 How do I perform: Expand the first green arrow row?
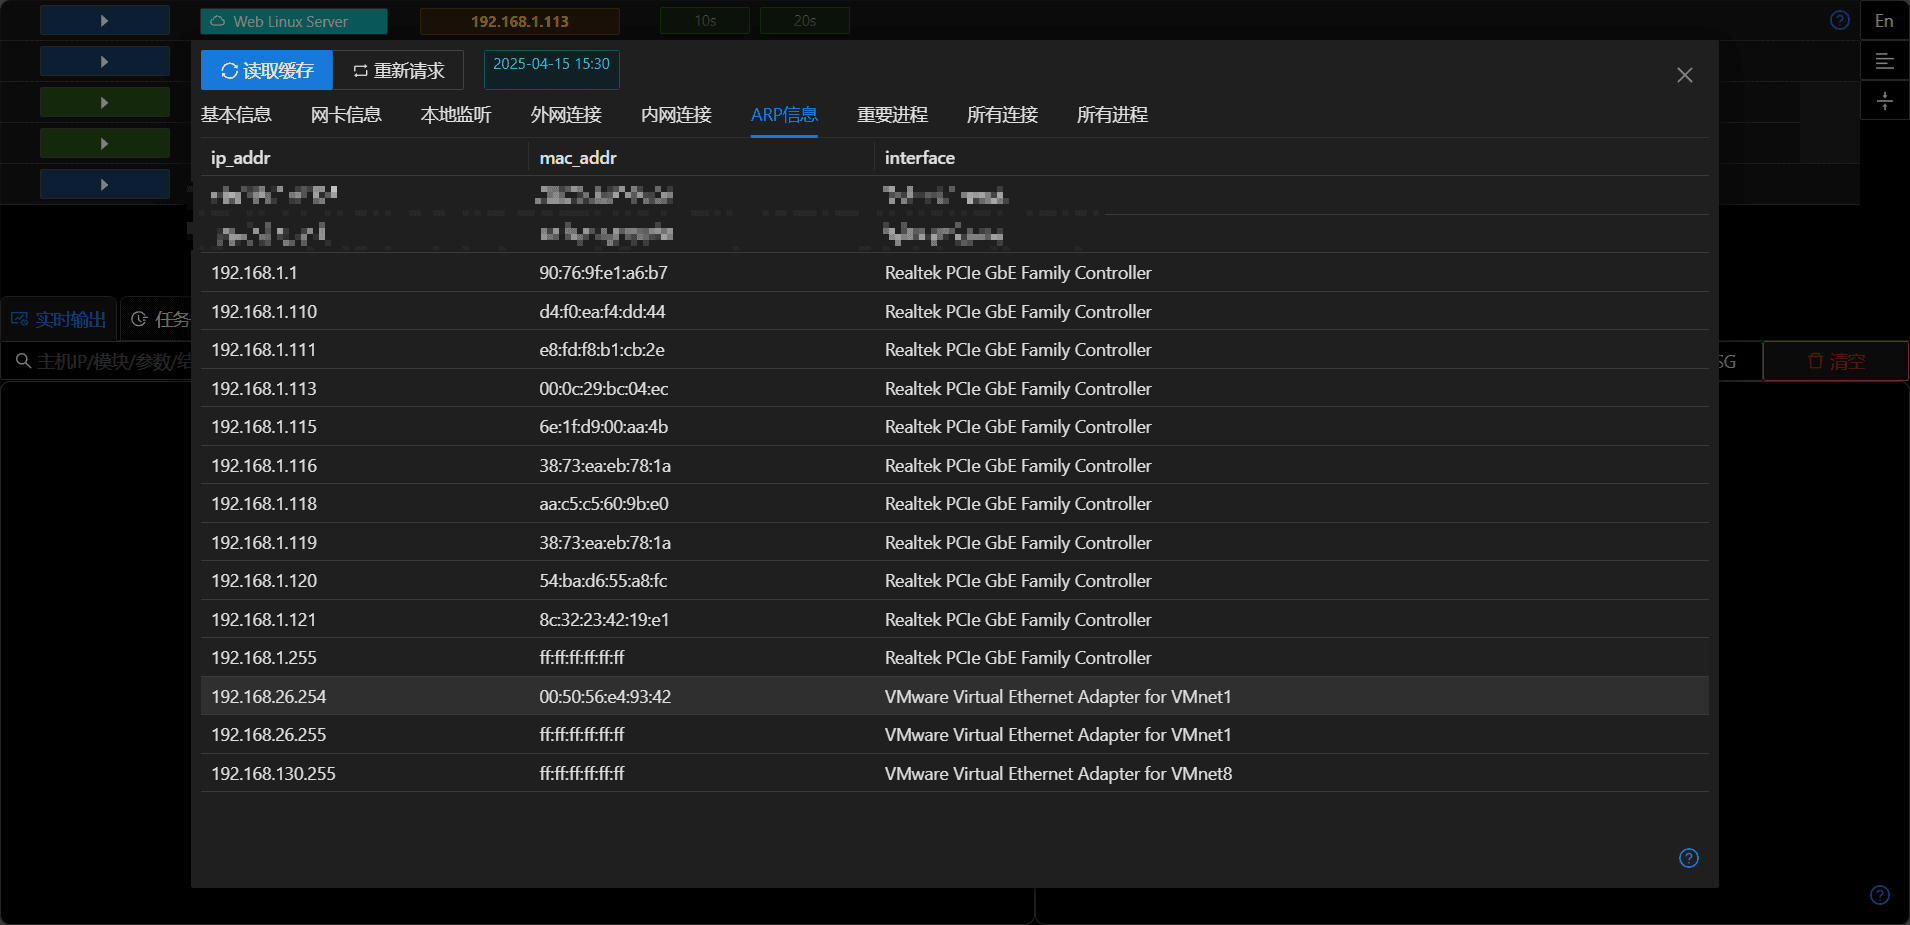105,102
